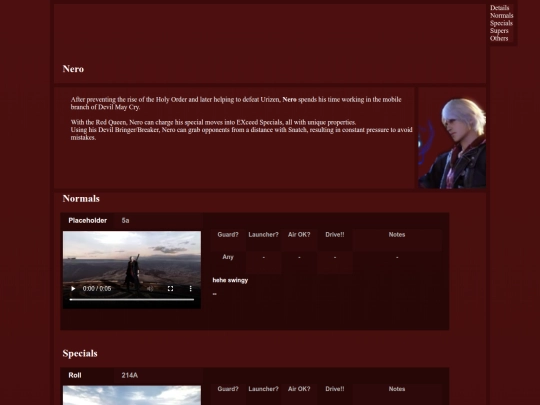This screenshot has width=540, height=405.
Task: Jump to Normals section link
Action: (x=501, y=15)
